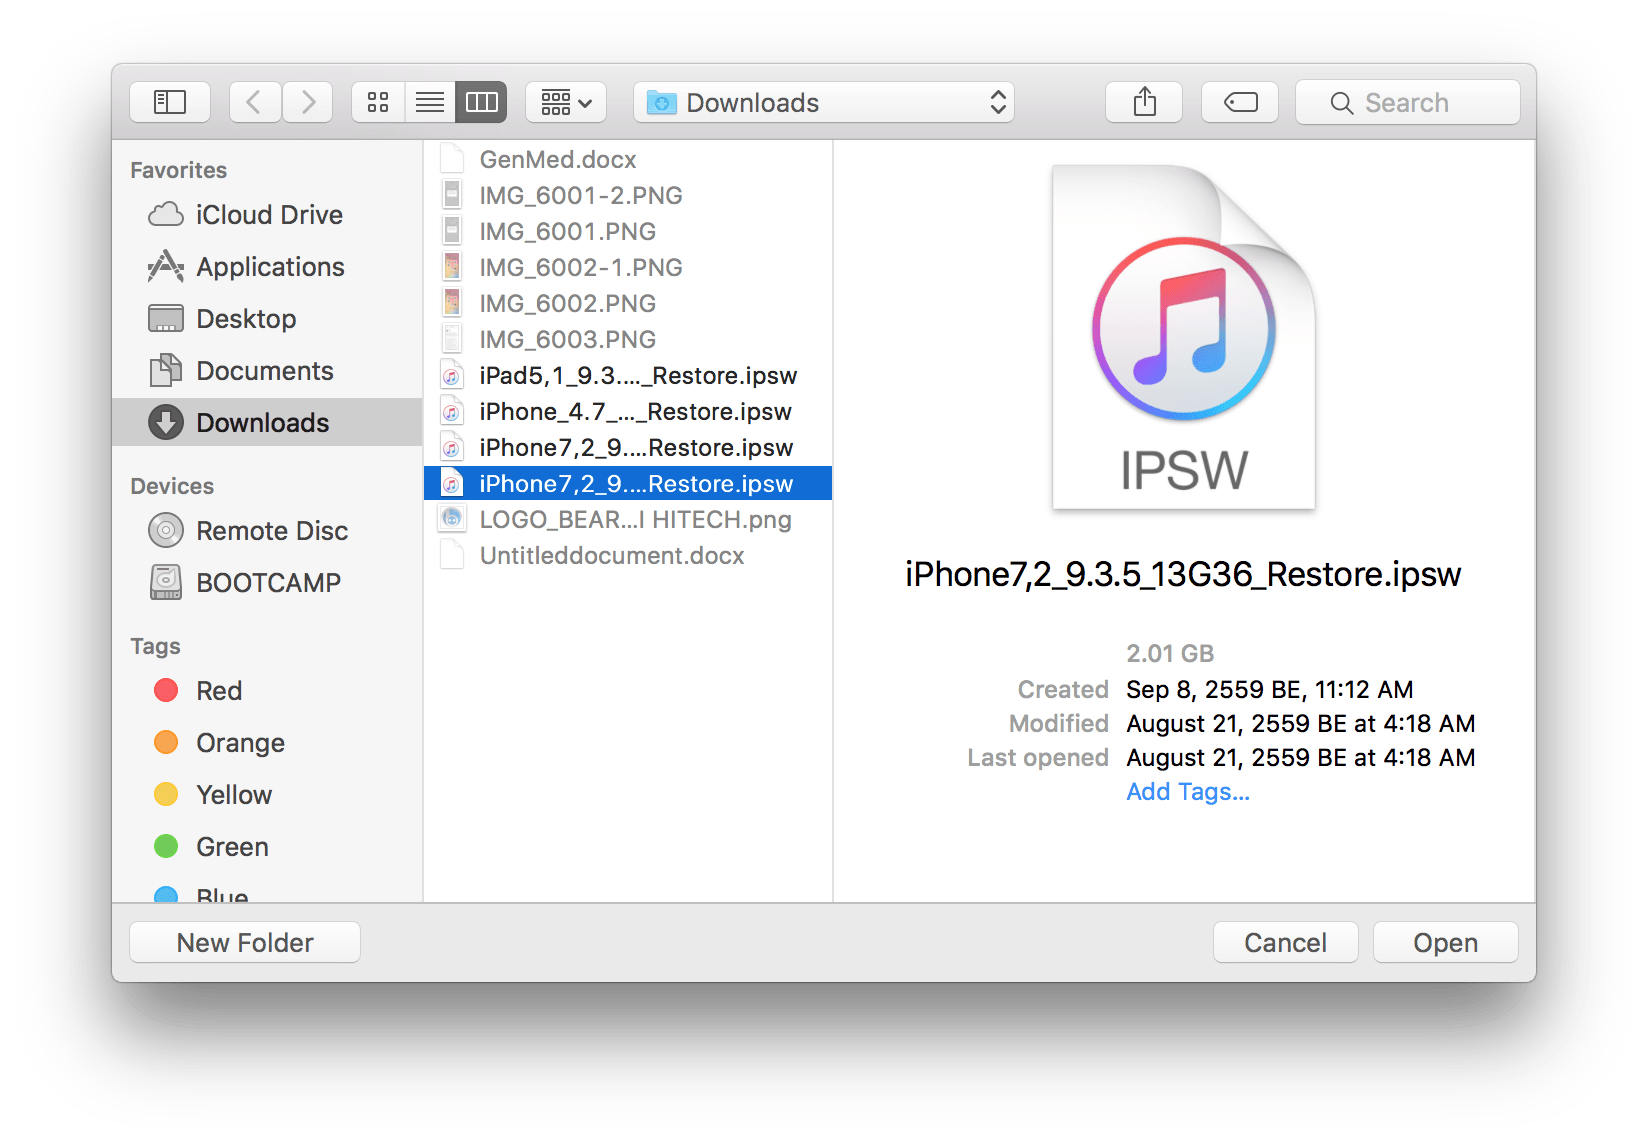The height and width of the screenshot is (1142, 1648).
Task: Open the BOOTCAMP volume
Action: (267, 583)
